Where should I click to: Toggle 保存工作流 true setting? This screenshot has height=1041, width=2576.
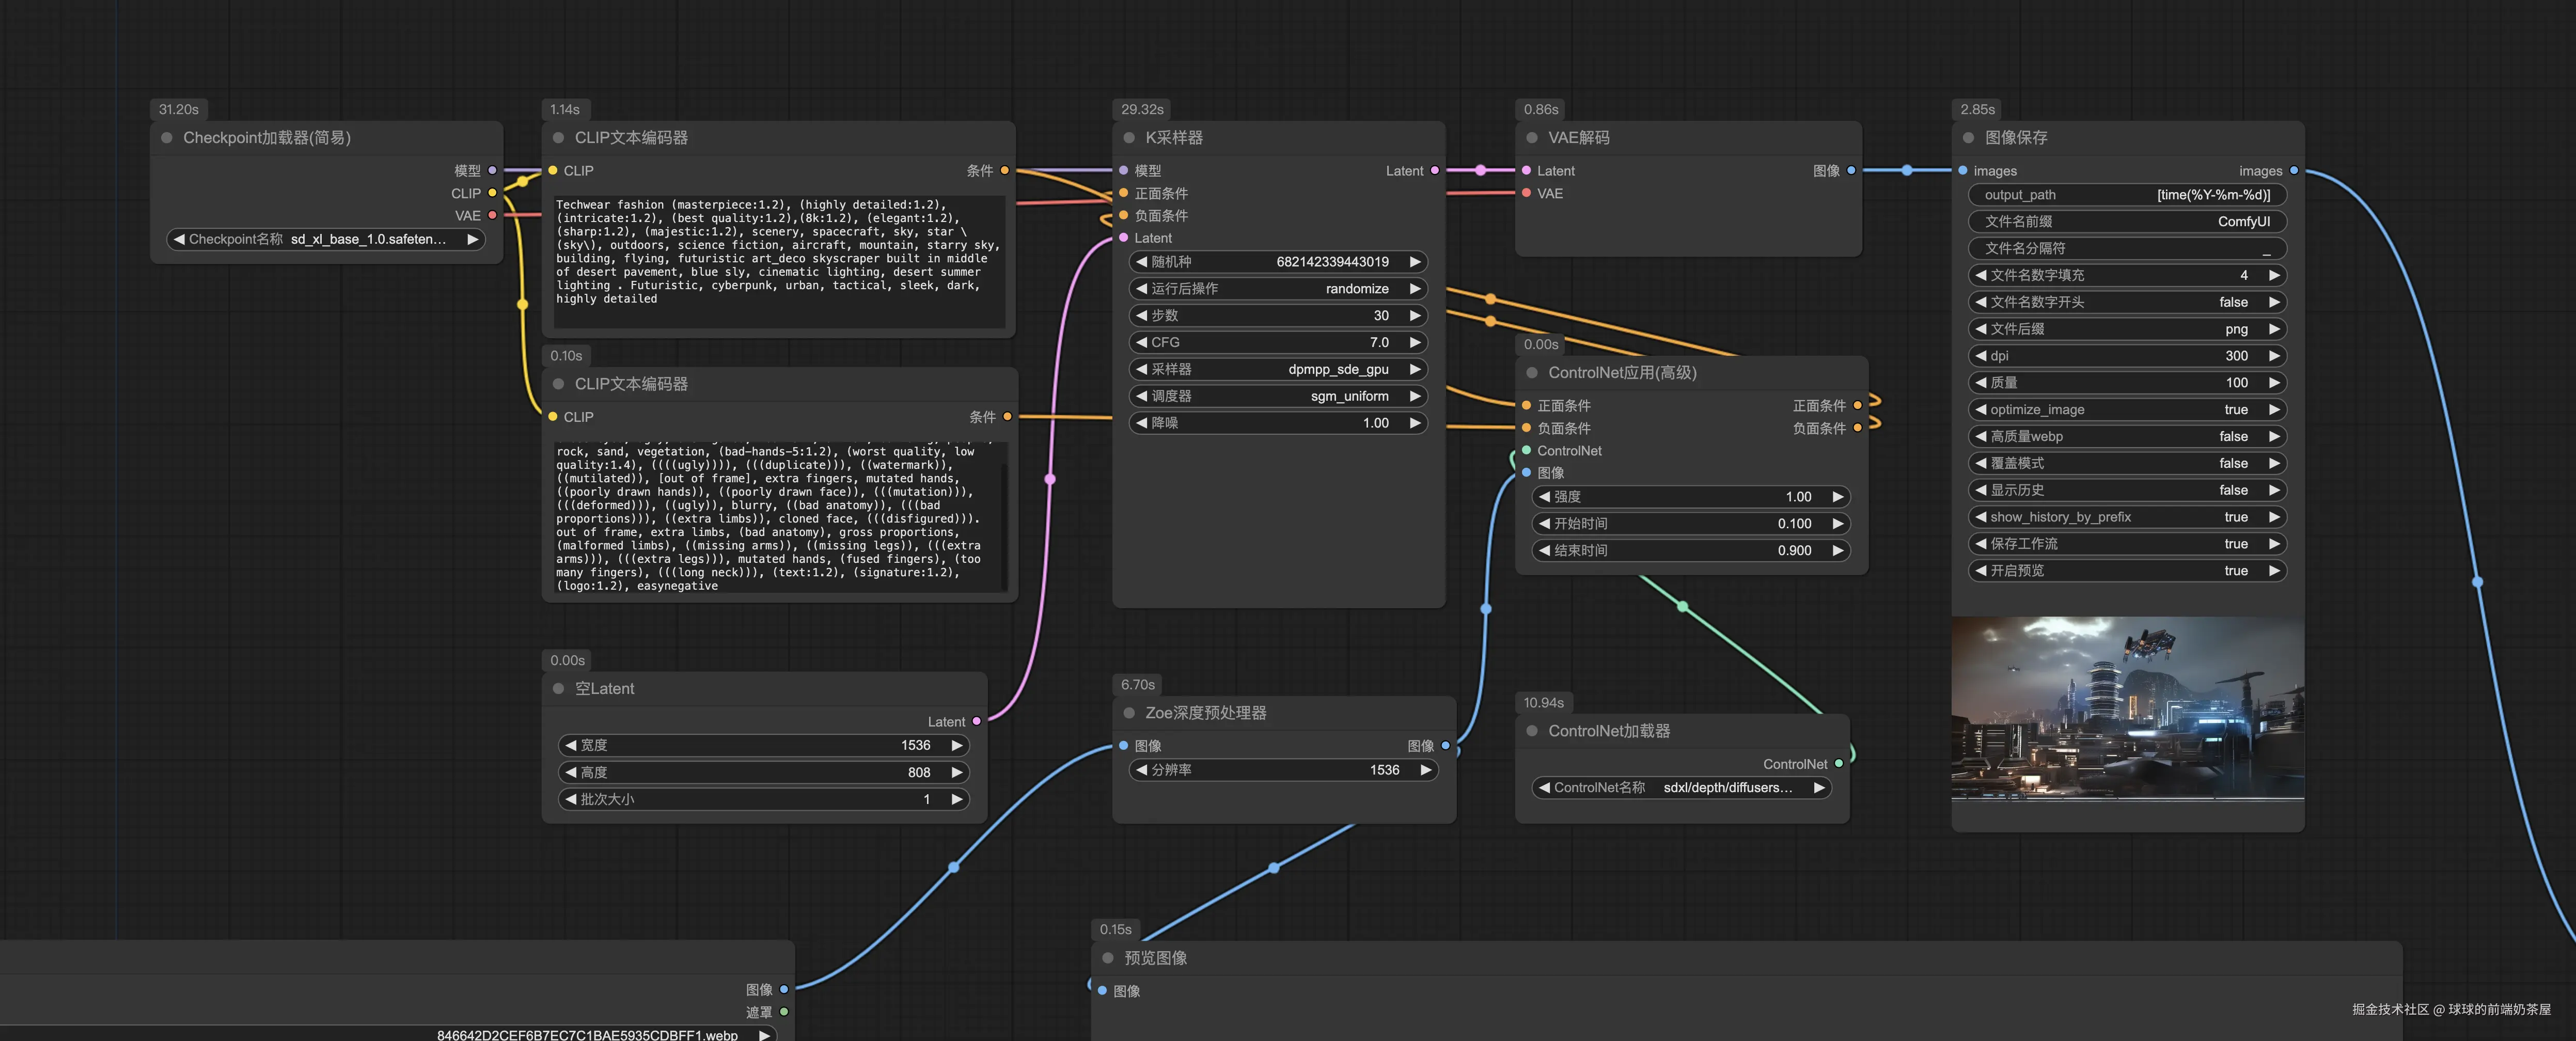2127,544
